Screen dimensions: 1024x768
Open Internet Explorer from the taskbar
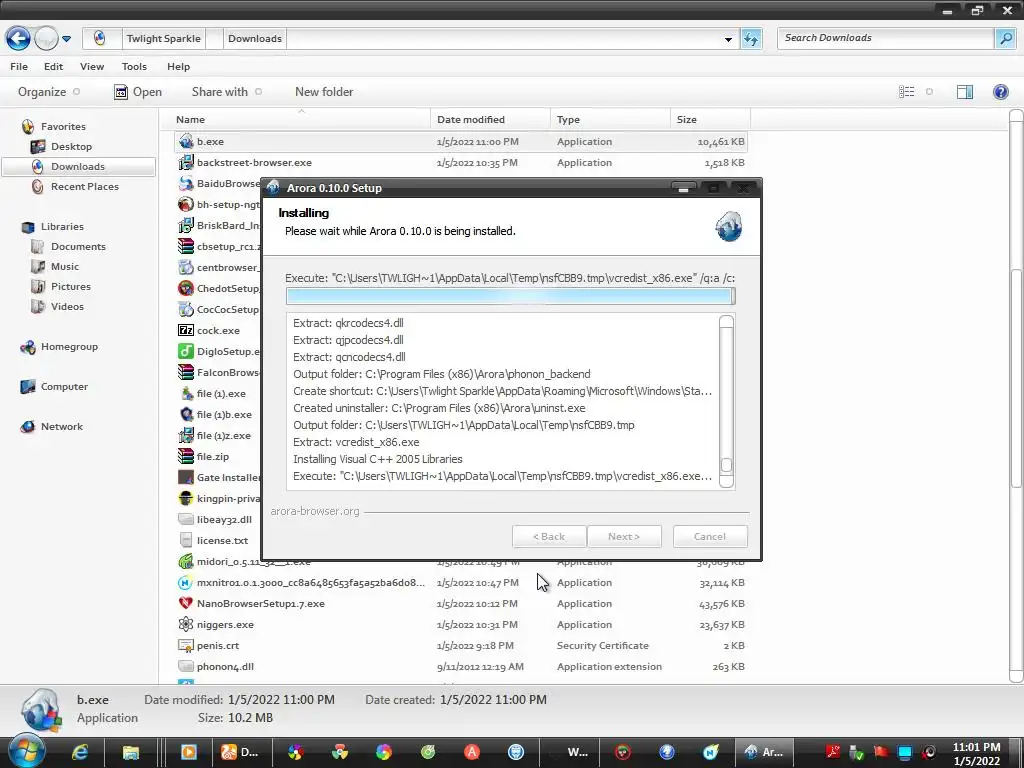(80, 752)
